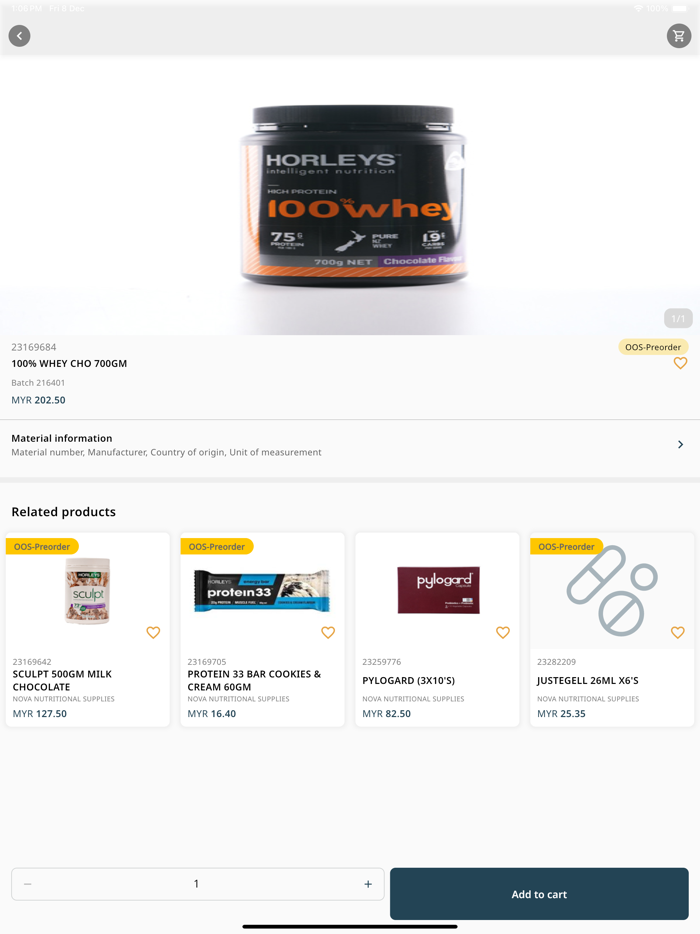Increase quantity with the plus button
This screenshot has height=934, width=700.
click(368, 884)
